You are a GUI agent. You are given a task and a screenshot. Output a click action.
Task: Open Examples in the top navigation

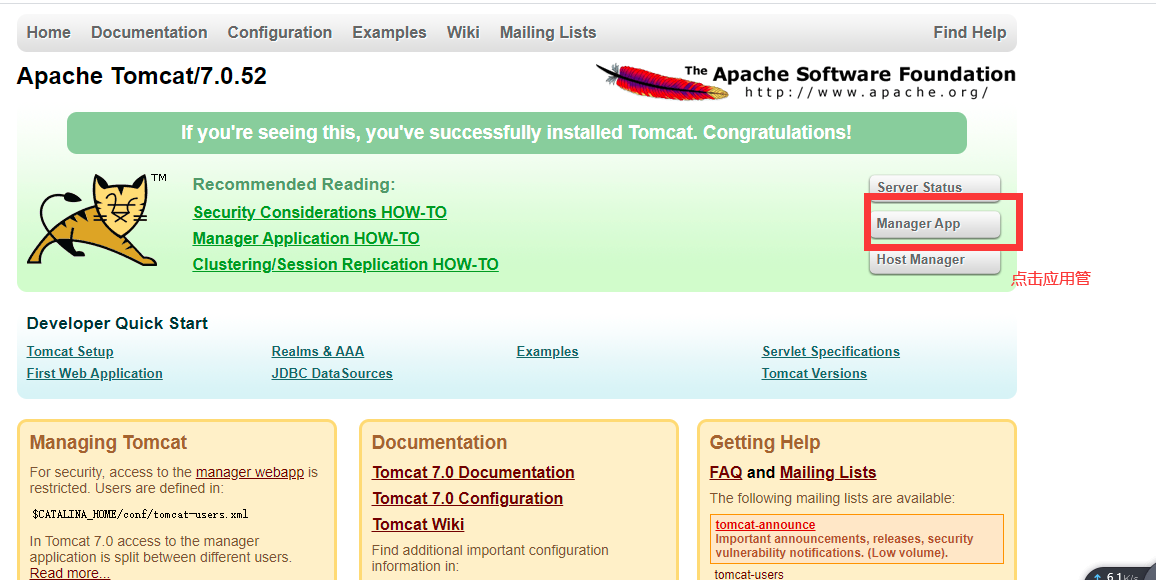[x=389, y=32]
